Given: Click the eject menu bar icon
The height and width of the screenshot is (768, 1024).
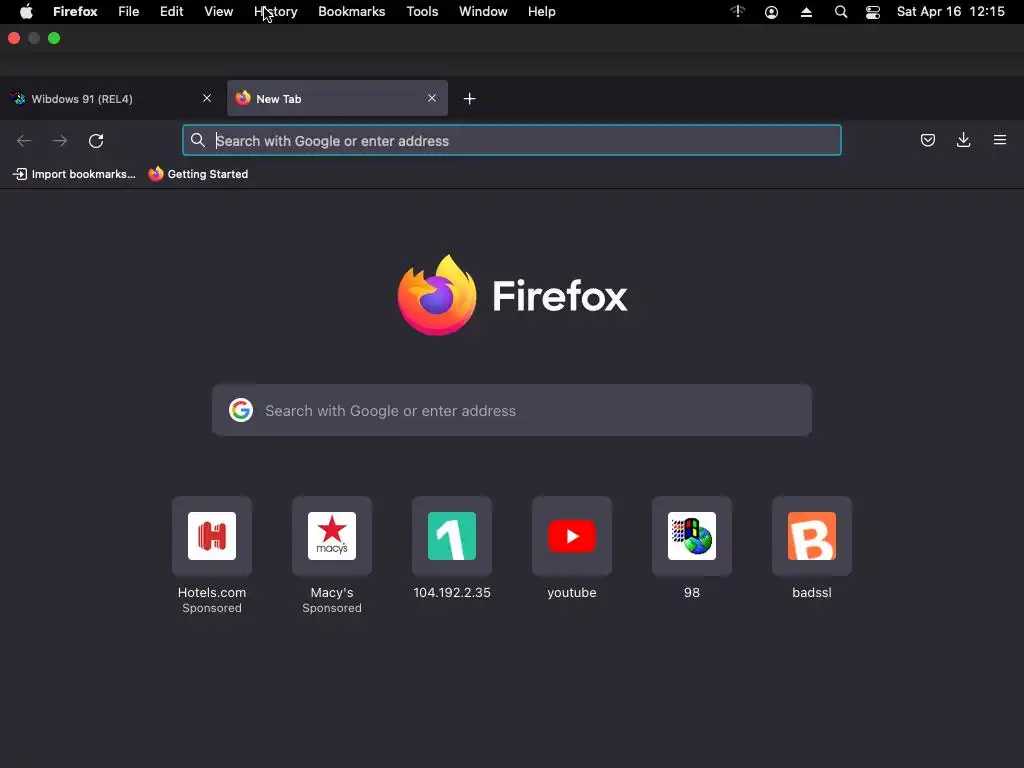Looking at the screenshot, I should coord(807,12).
